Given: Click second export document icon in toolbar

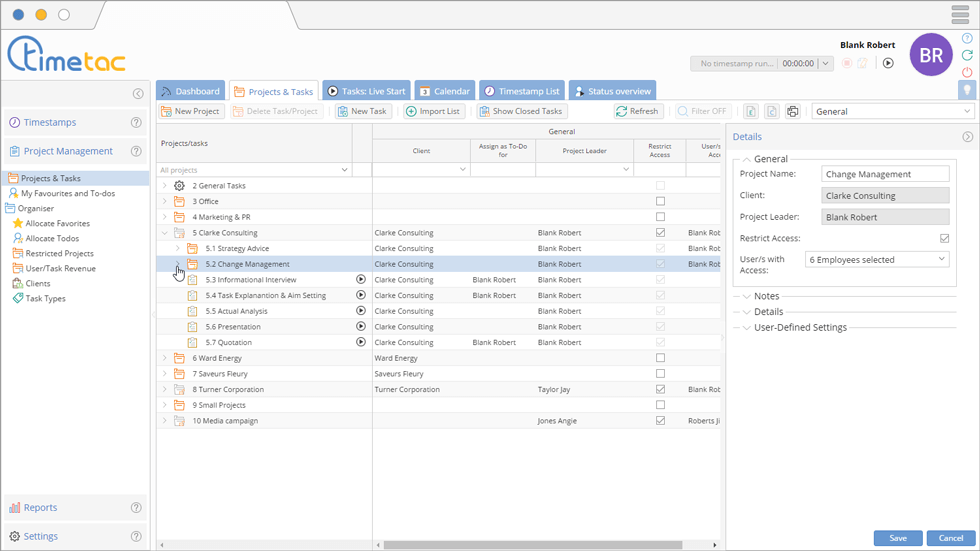Looking at the screenshot, I should tap(772, 111).
